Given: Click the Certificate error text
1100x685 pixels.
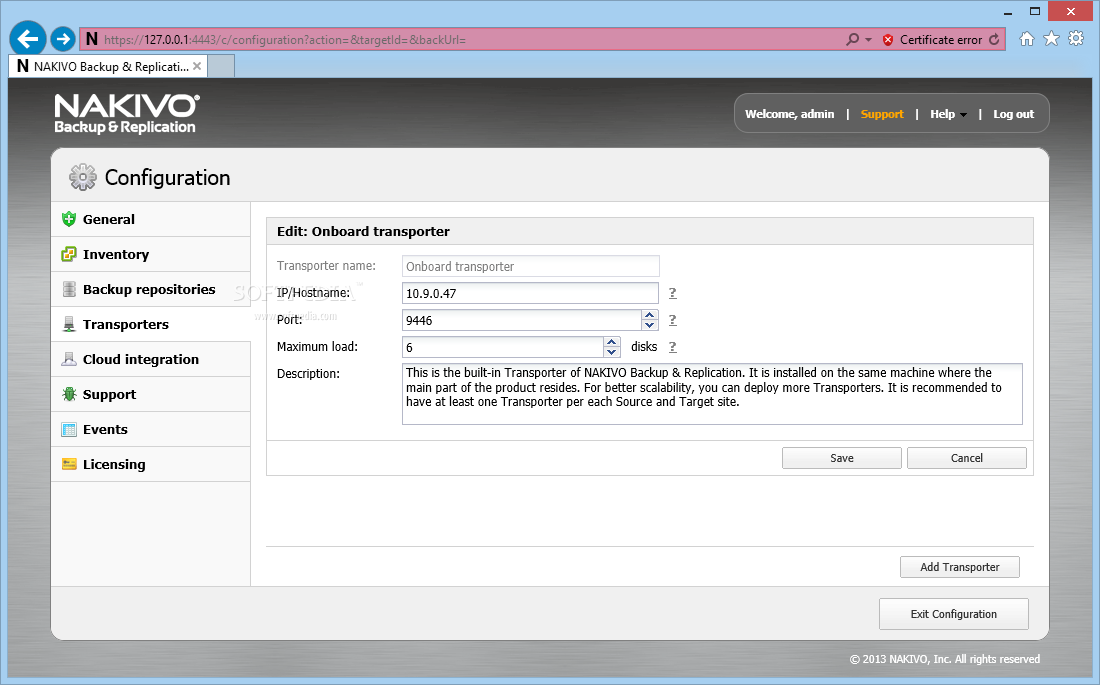Looking at the screenshot, I should coord(941,40).
